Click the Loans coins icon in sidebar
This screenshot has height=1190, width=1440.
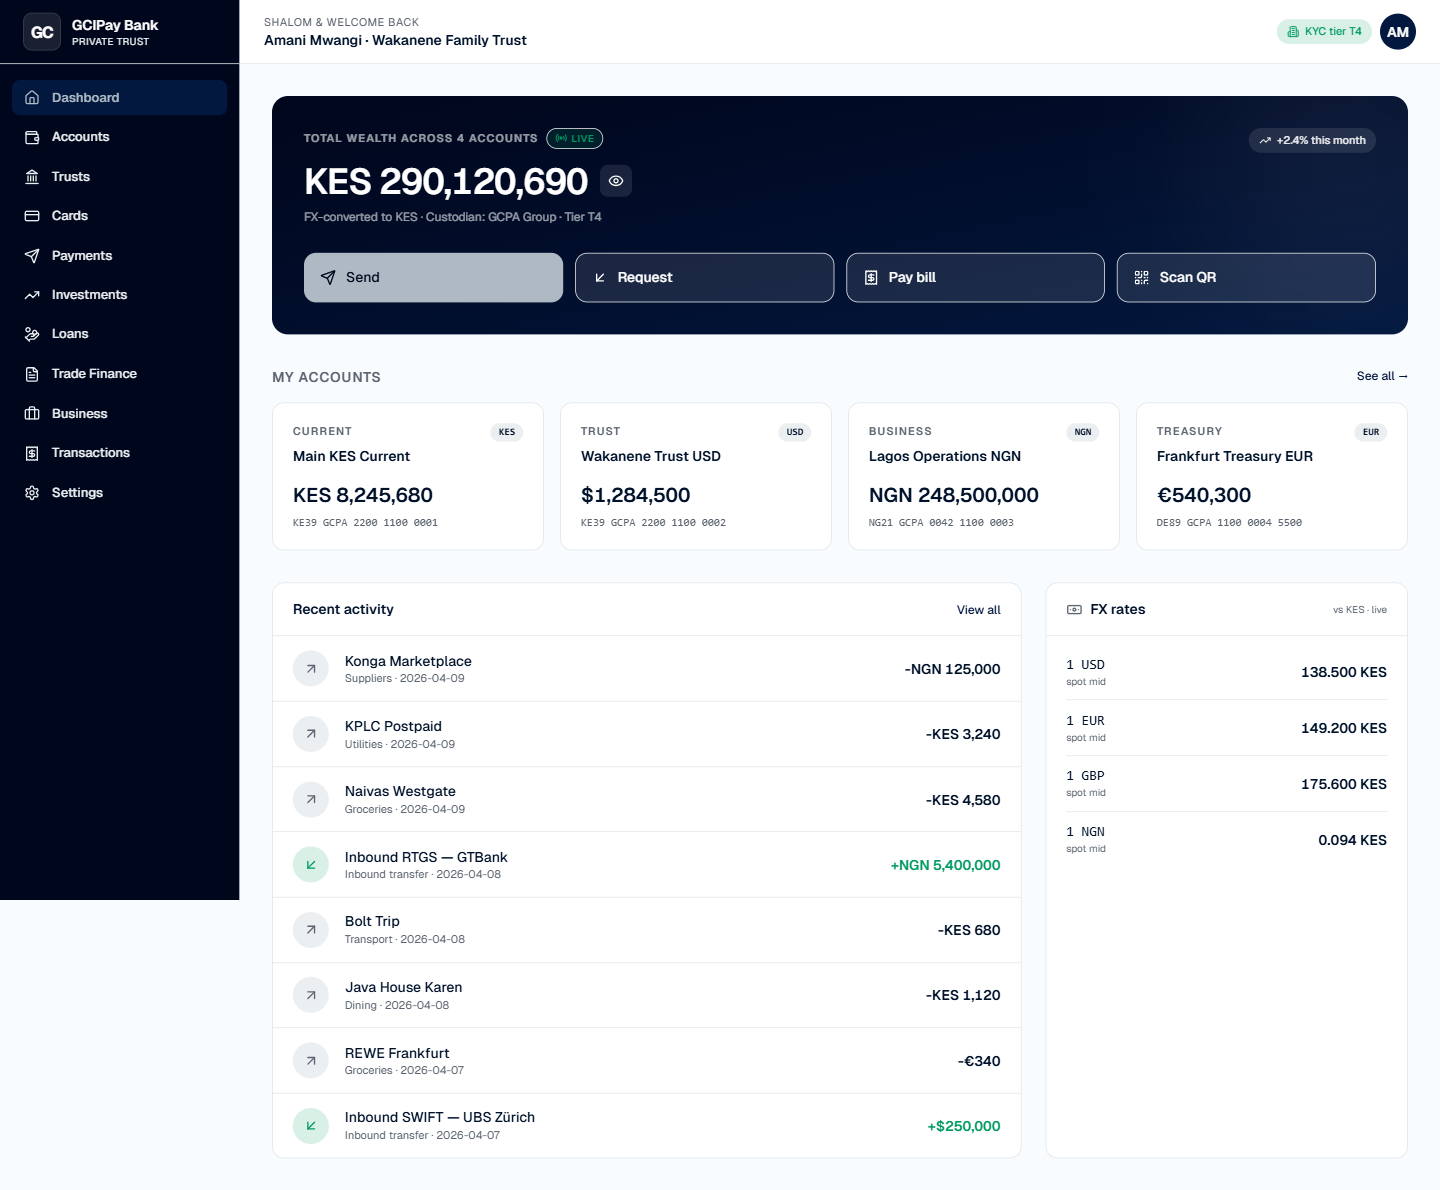click(x=32, y=334)
